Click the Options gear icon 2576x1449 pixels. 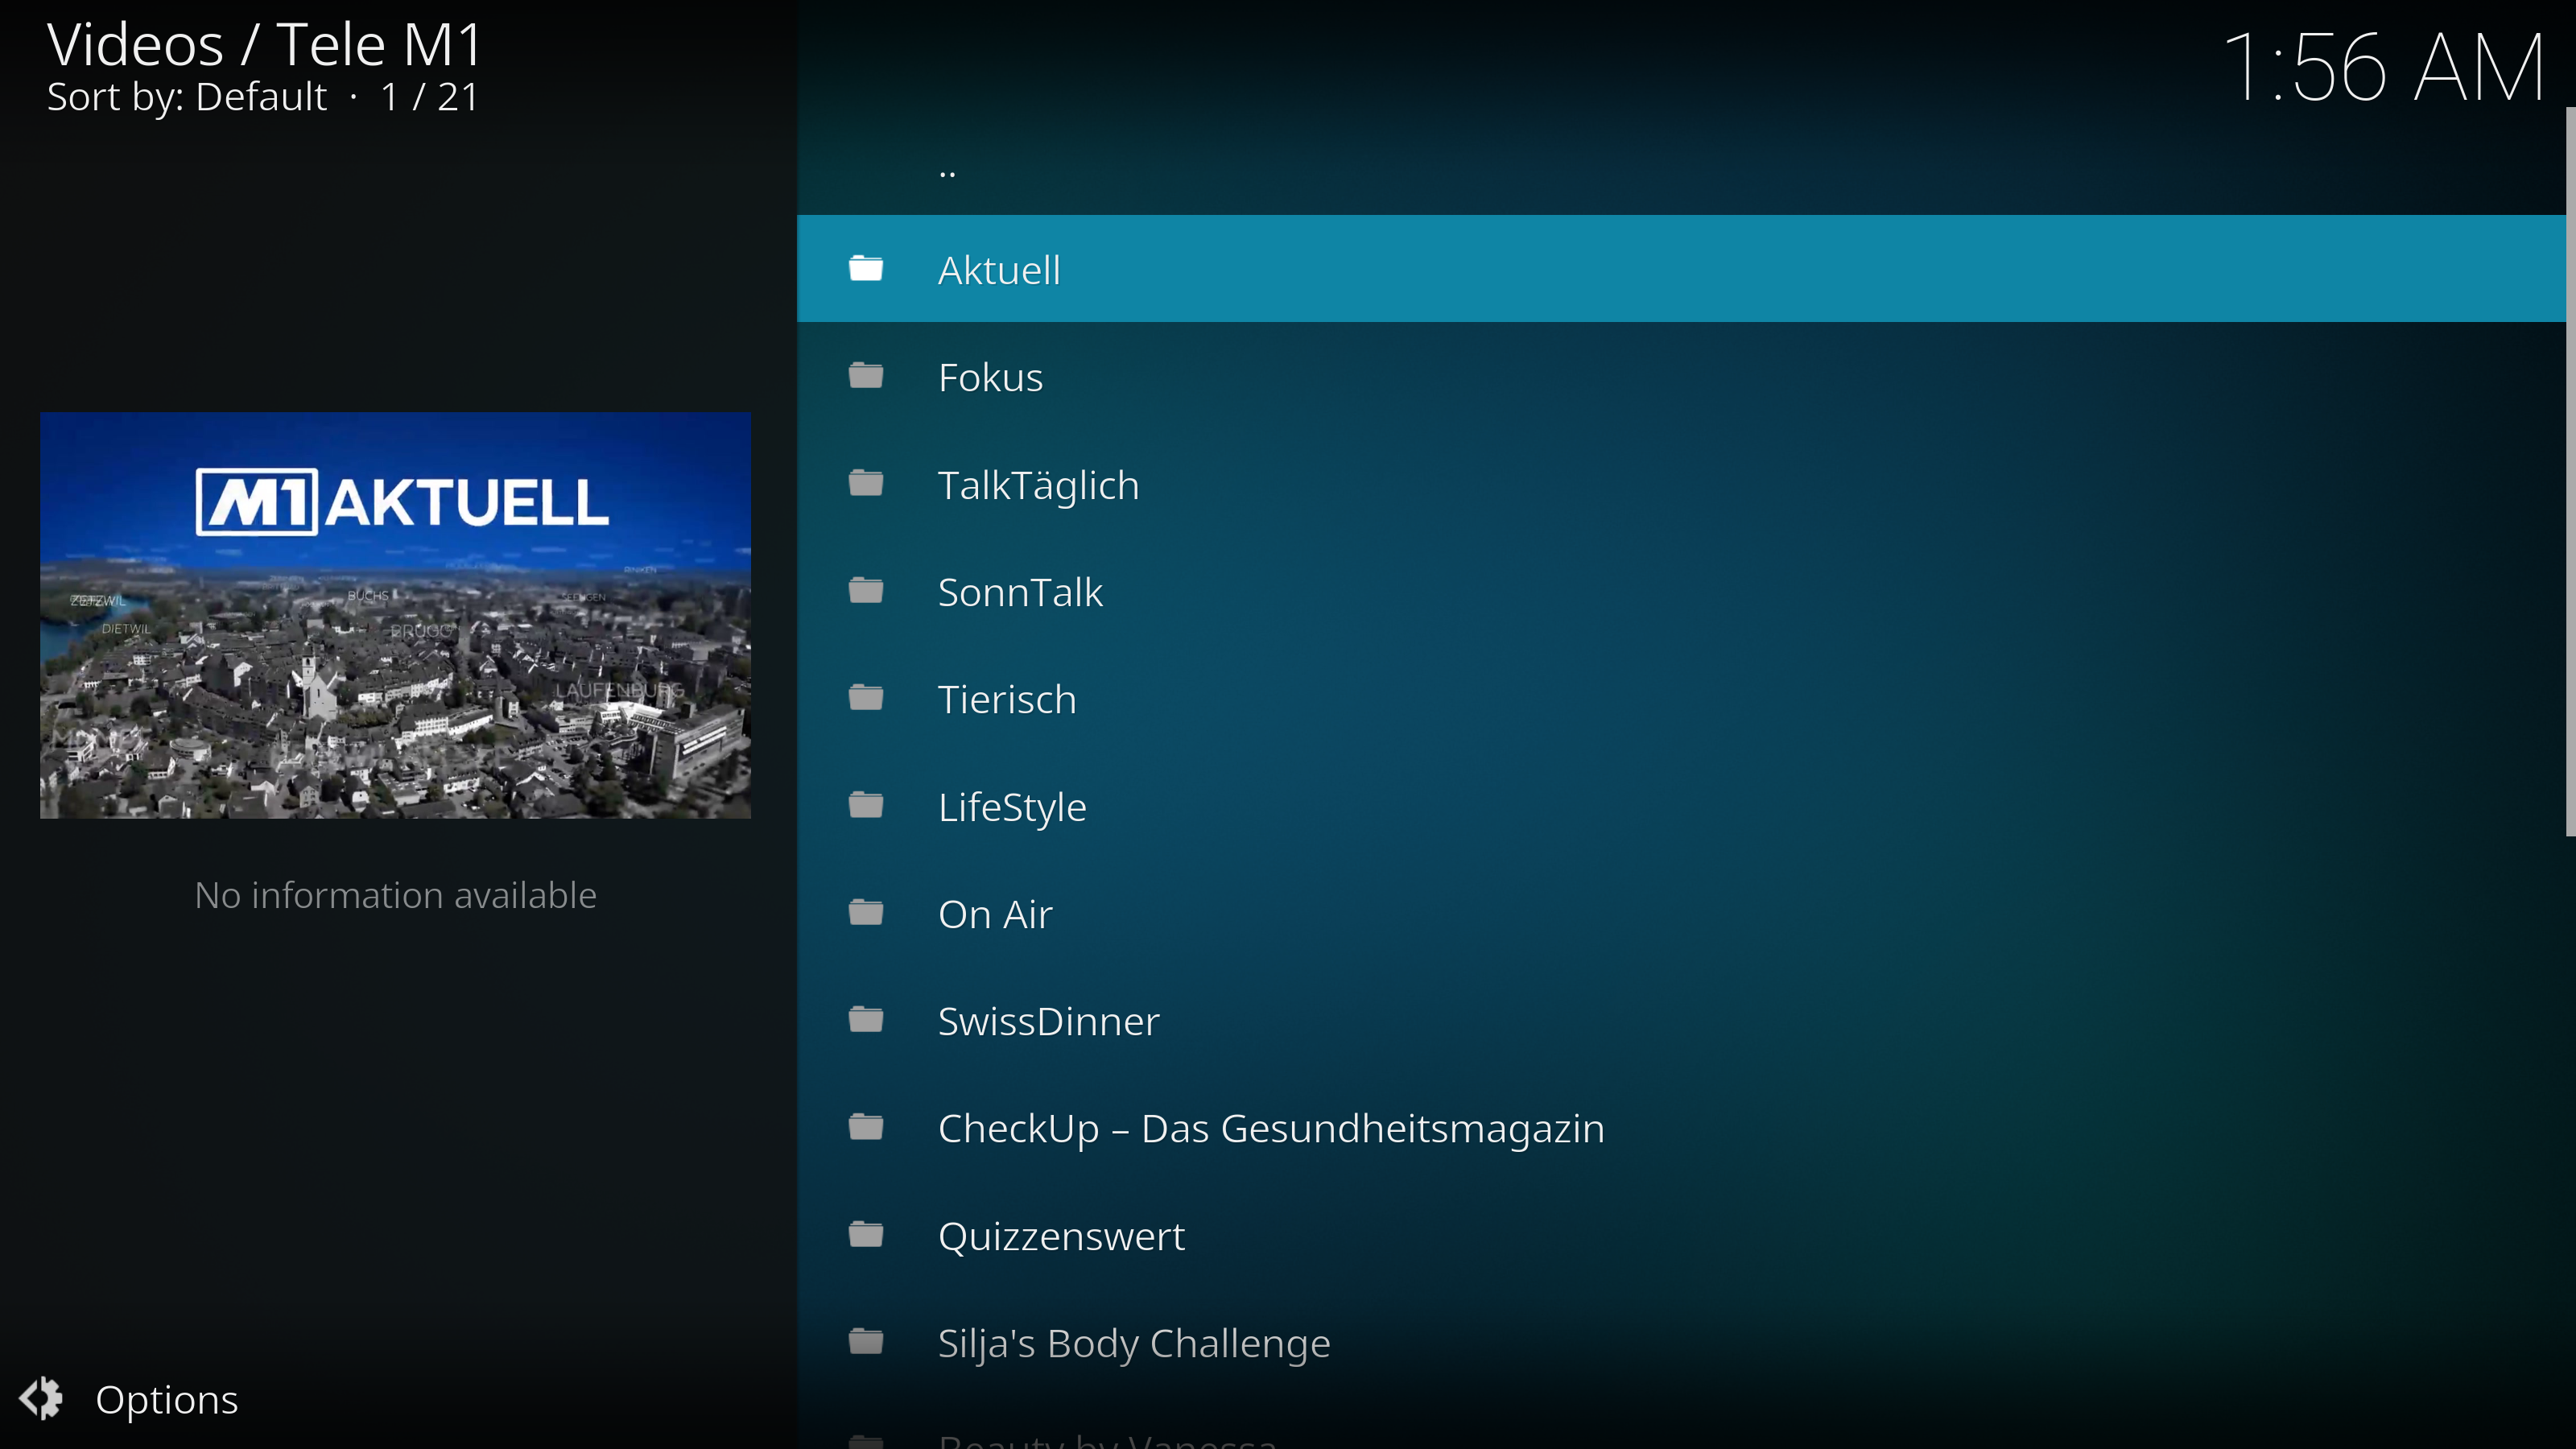click(42, 1398)
